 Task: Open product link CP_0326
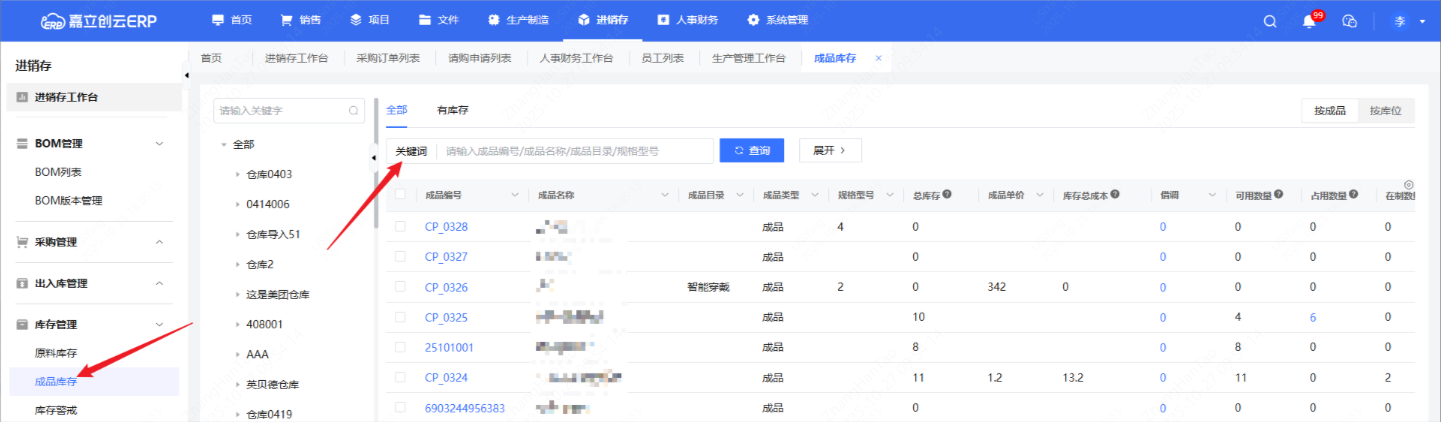(446, 287)
